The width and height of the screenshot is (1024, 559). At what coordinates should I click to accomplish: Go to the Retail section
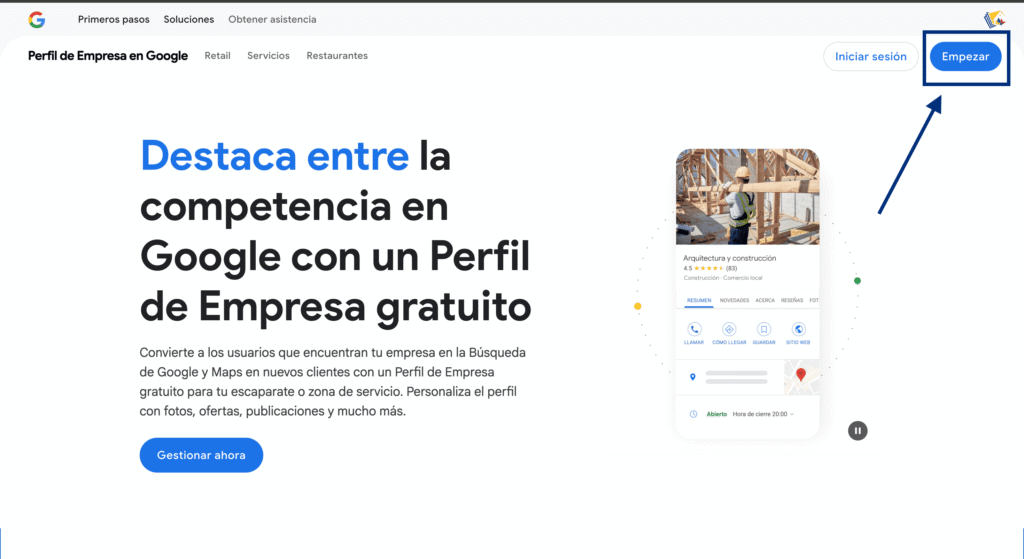(x=217, y=56)
